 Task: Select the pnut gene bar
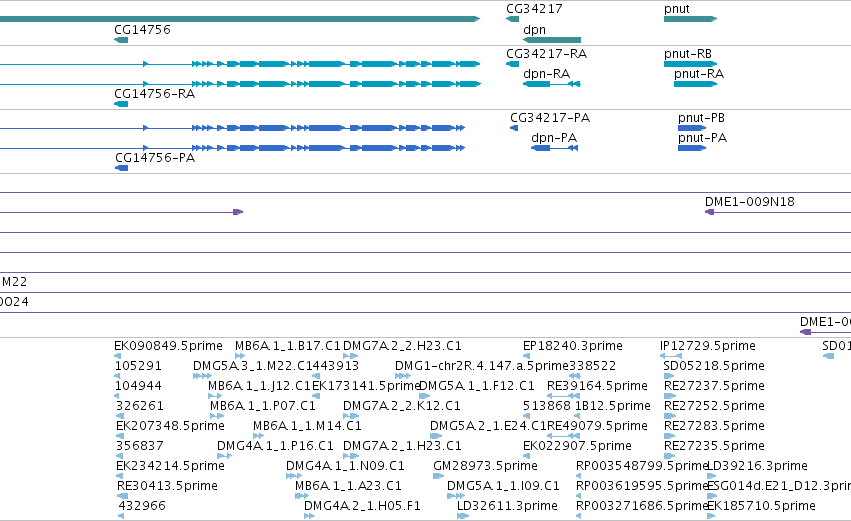(x=690, y=19)
